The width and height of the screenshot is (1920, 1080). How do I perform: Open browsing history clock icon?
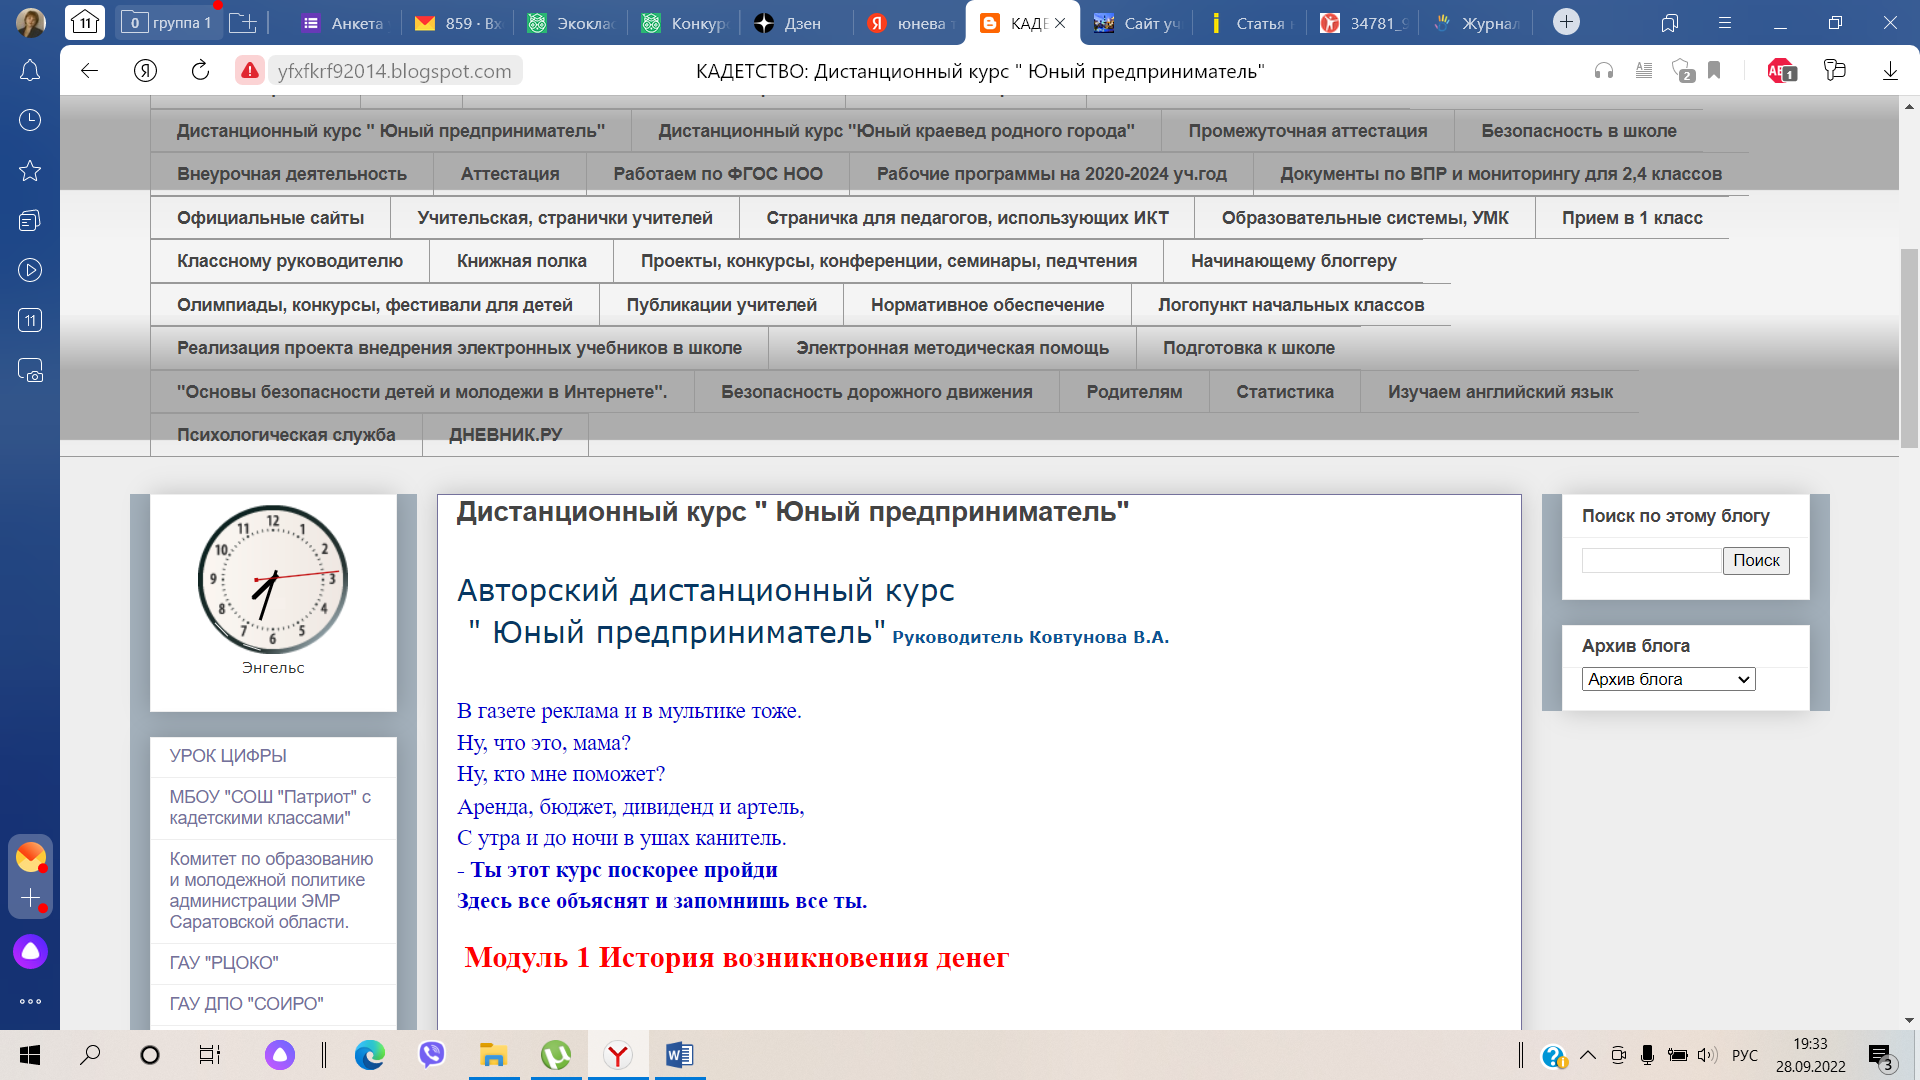[30, 120]
